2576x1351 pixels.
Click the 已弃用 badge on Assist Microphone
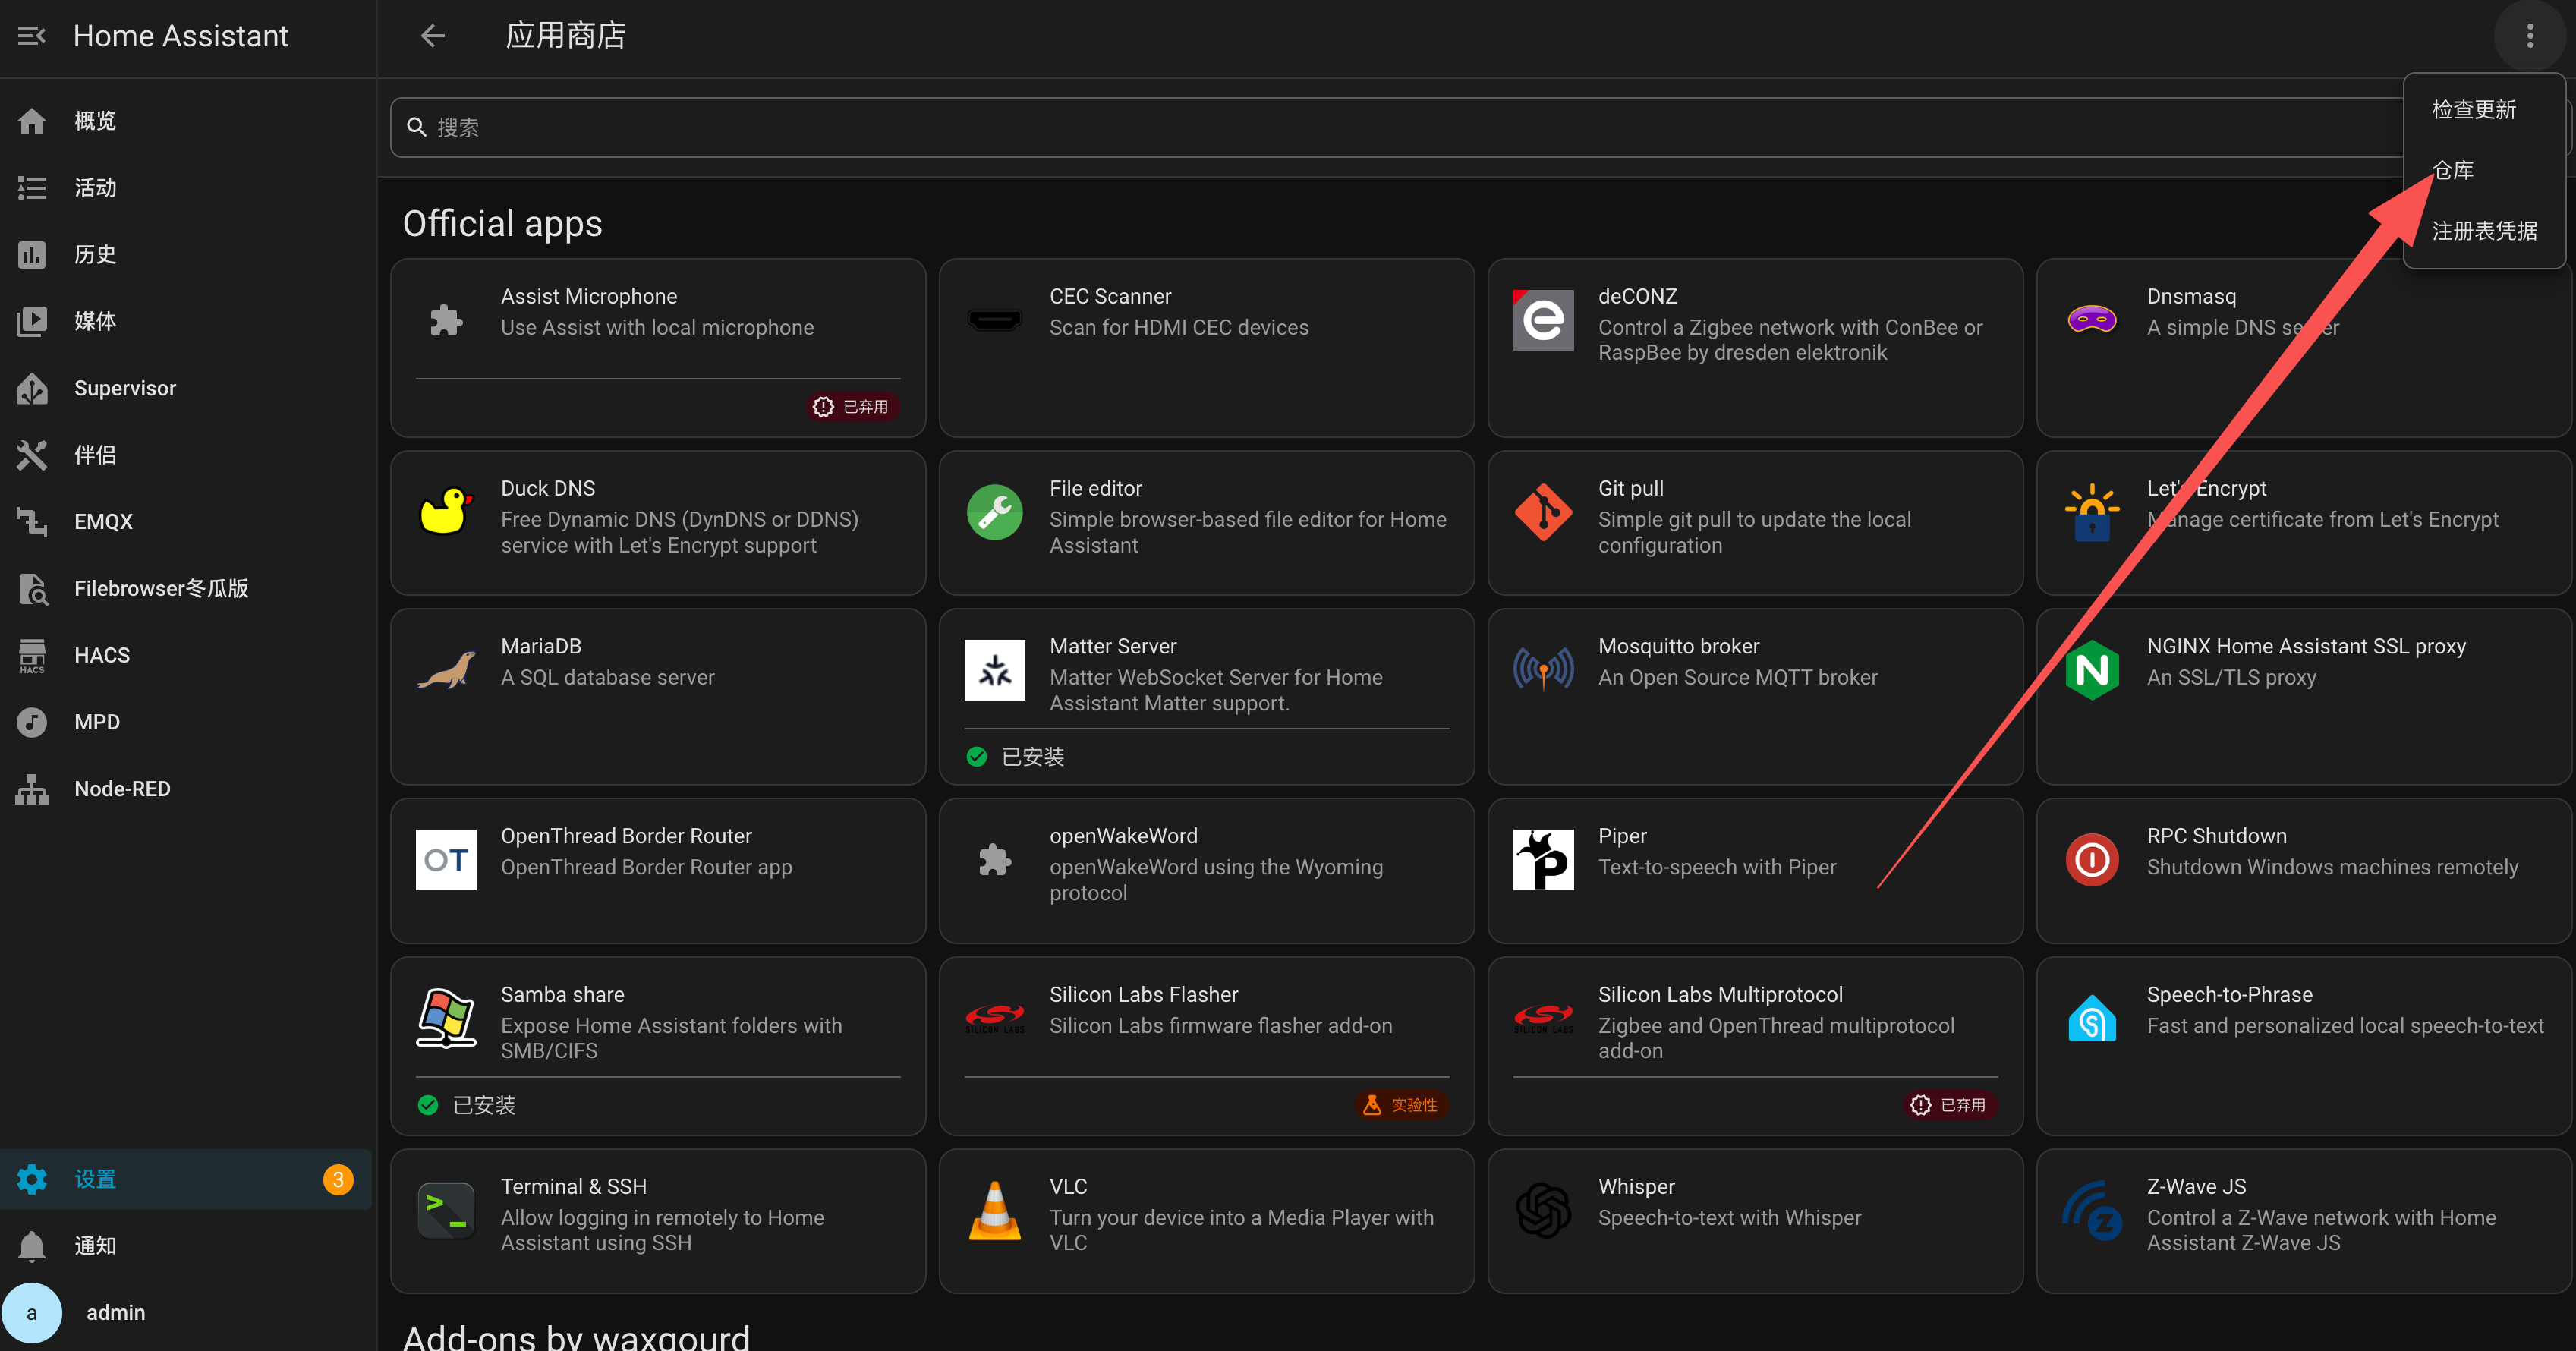click(852, 407)
